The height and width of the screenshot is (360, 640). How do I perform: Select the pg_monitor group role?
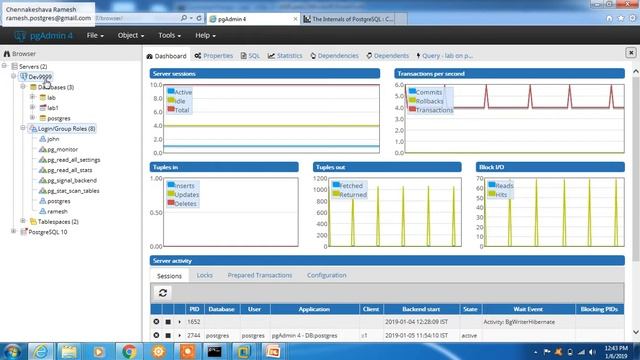click(62, 149)
